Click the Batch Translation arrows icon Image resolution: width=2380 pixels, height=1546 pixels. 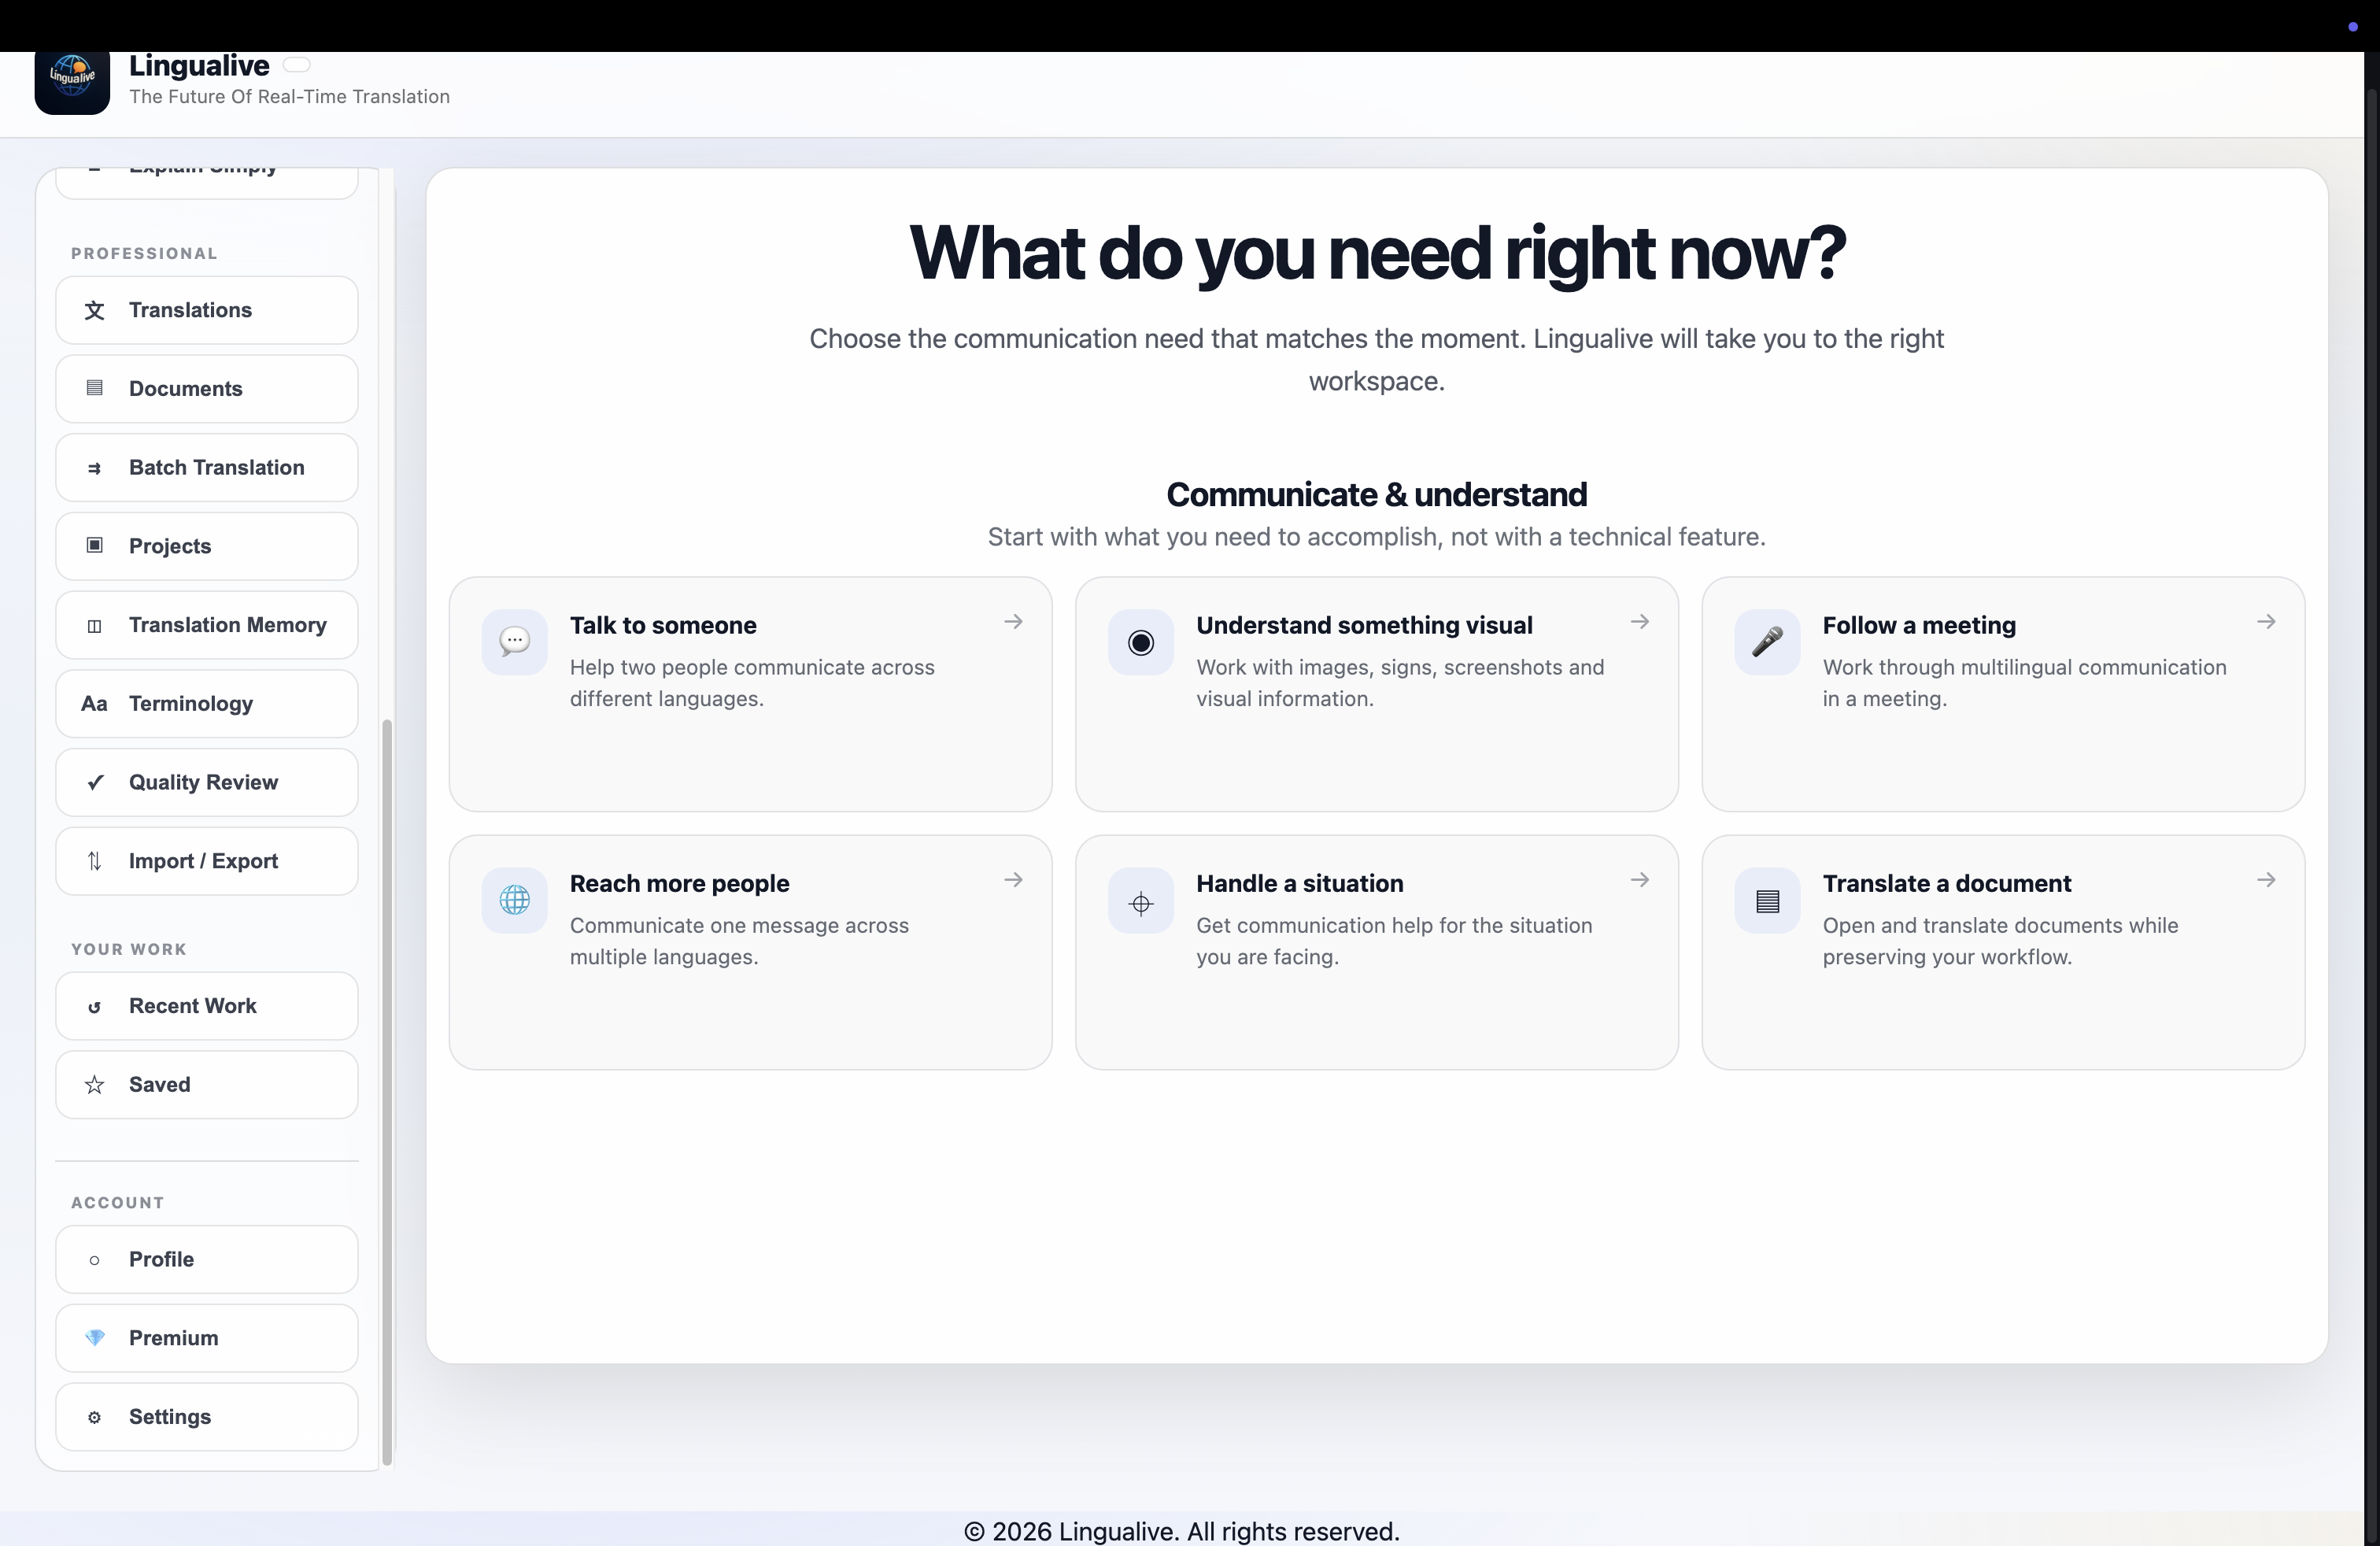94,467
